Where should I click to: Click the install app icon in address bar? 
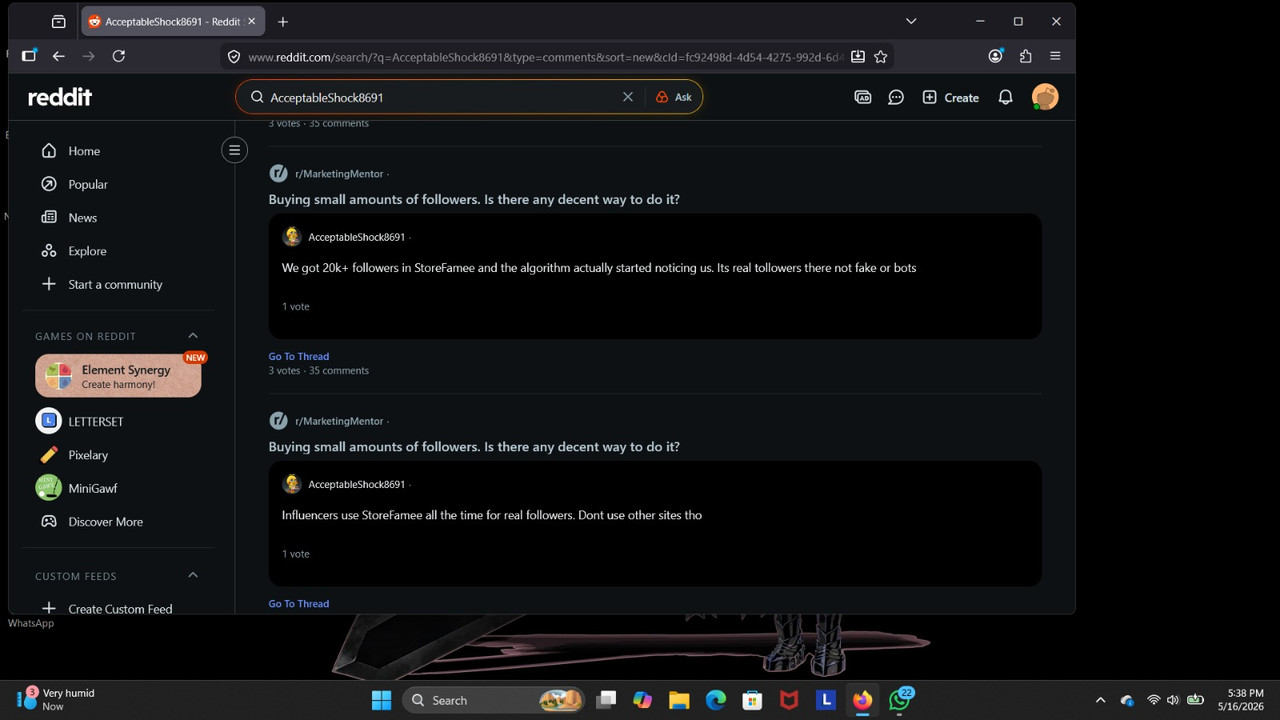[x=858, y=57]
